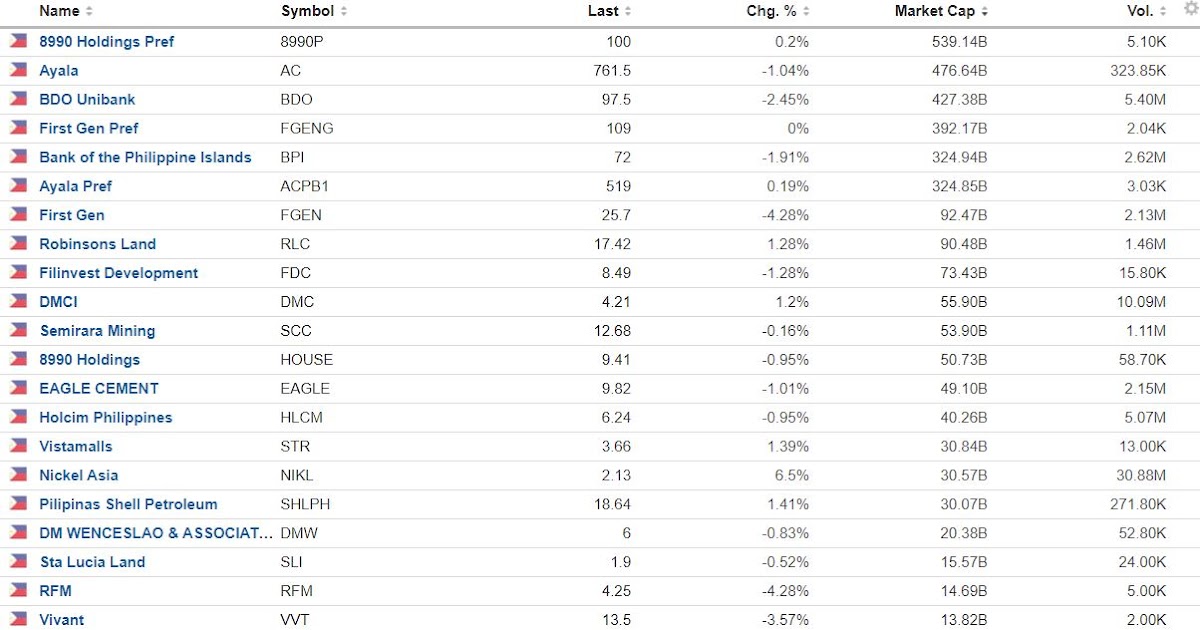Screen dimensions: 1200x630
Task: Click the flag icon beside Vivant
Action: (20, 620)
